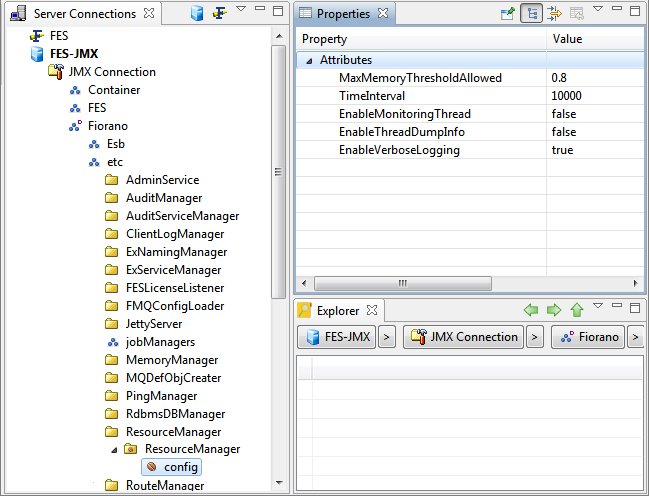The width and height of the screenshot is (649, 496).
Task: Click the FMQConfigLoader folder icon
Action: click(x=111, y=306)
